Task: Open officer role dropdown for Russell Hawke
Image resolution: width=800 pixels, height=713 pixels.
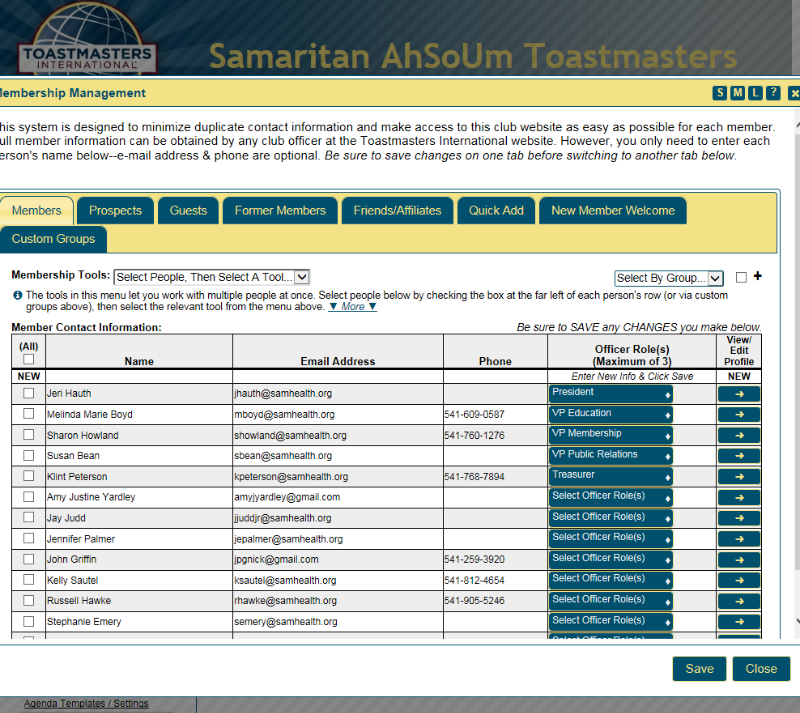Action: coord(611,601)
